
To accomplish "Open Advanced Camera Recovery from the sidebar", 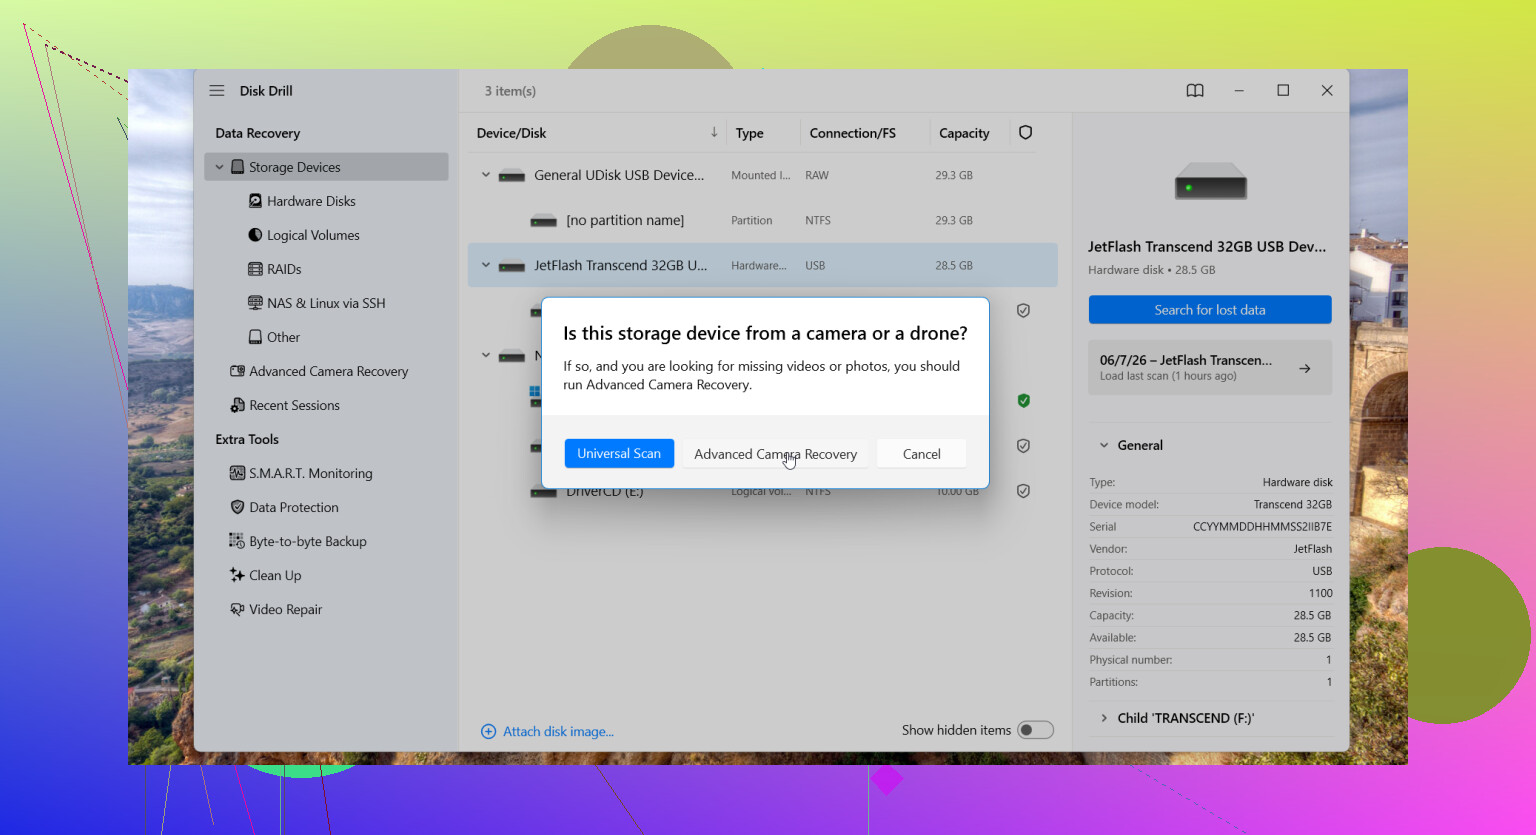I will (x=328, y=371).
